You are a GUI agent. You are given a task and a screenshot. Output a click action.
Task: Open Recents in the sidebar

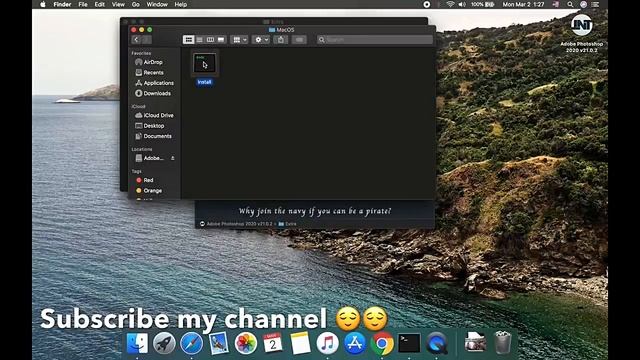click(x=154, y=73)
